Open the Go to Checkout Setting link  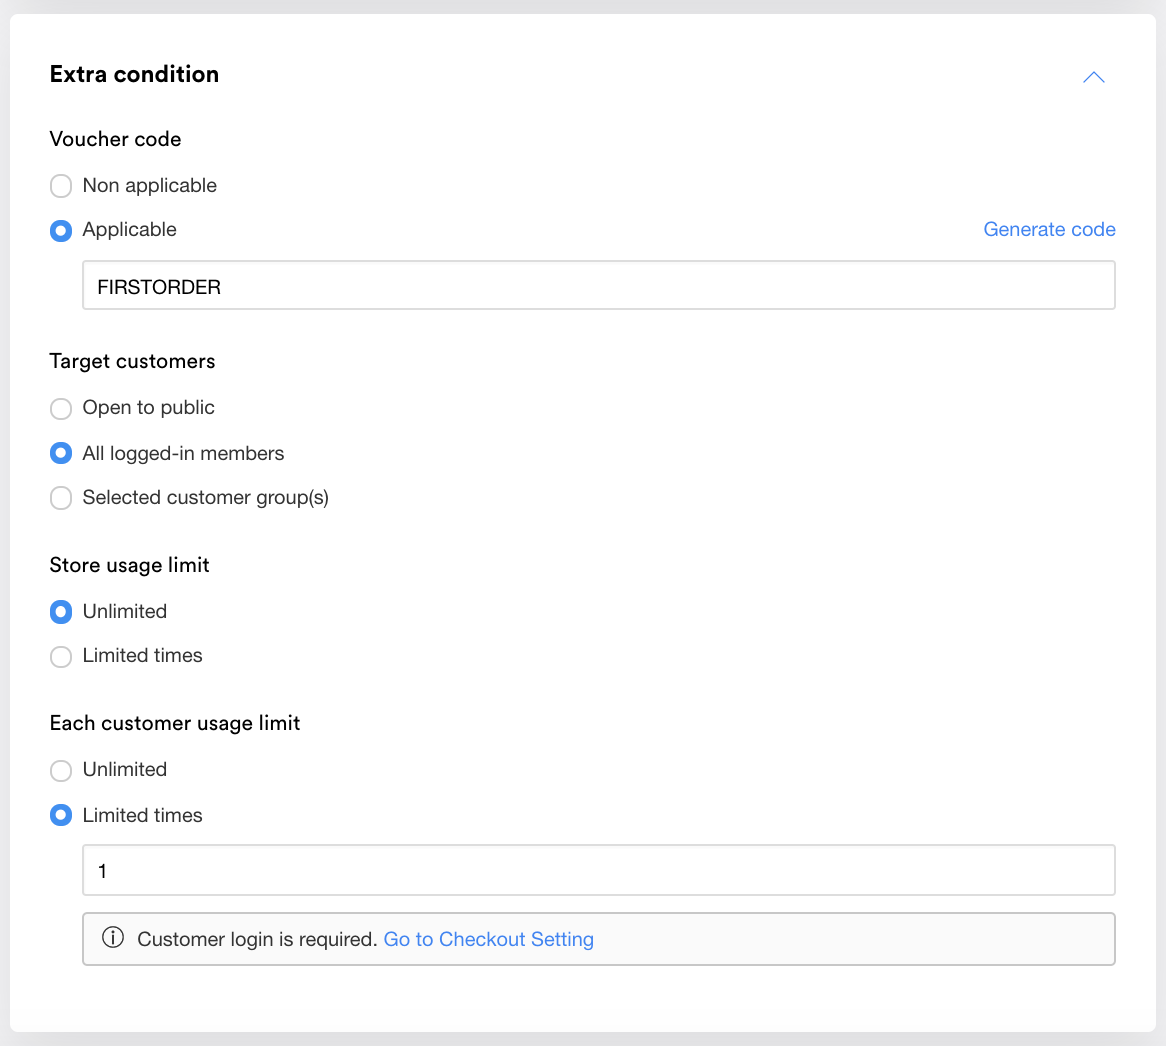tap(489, 939)
